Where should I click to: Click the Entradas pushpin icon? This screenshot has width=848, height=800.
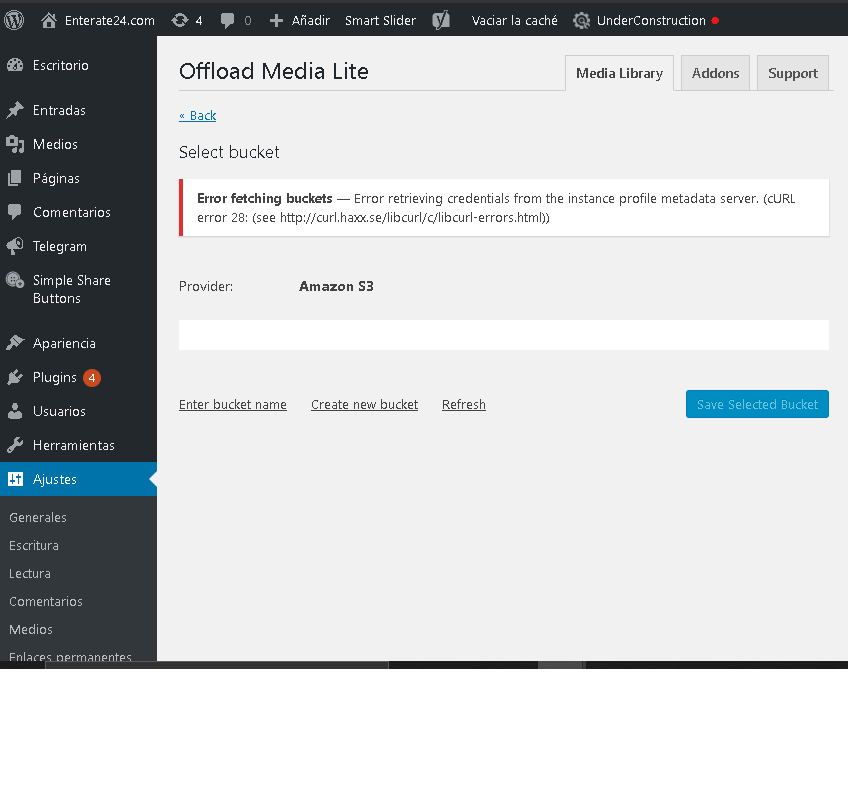pos(15,110)
